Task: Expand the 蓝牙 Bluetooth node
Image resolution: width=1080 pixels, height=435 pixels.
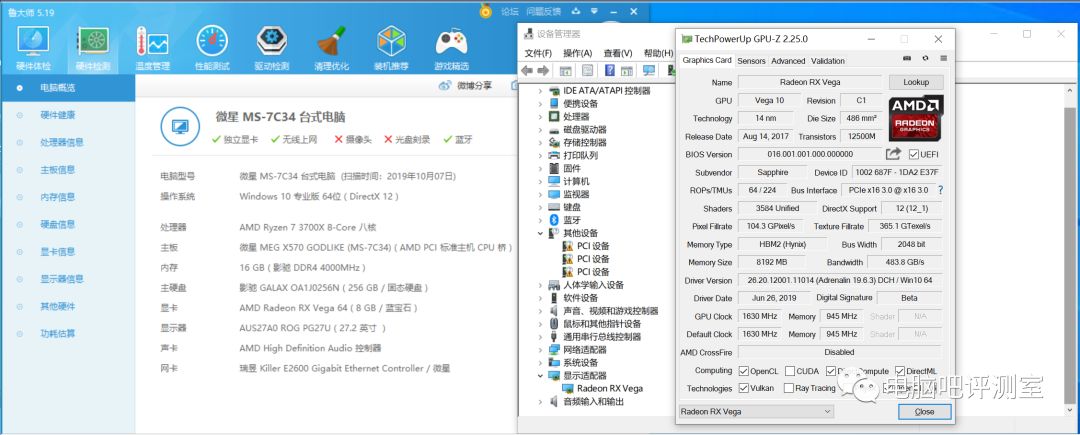Action: click(541, 220)
